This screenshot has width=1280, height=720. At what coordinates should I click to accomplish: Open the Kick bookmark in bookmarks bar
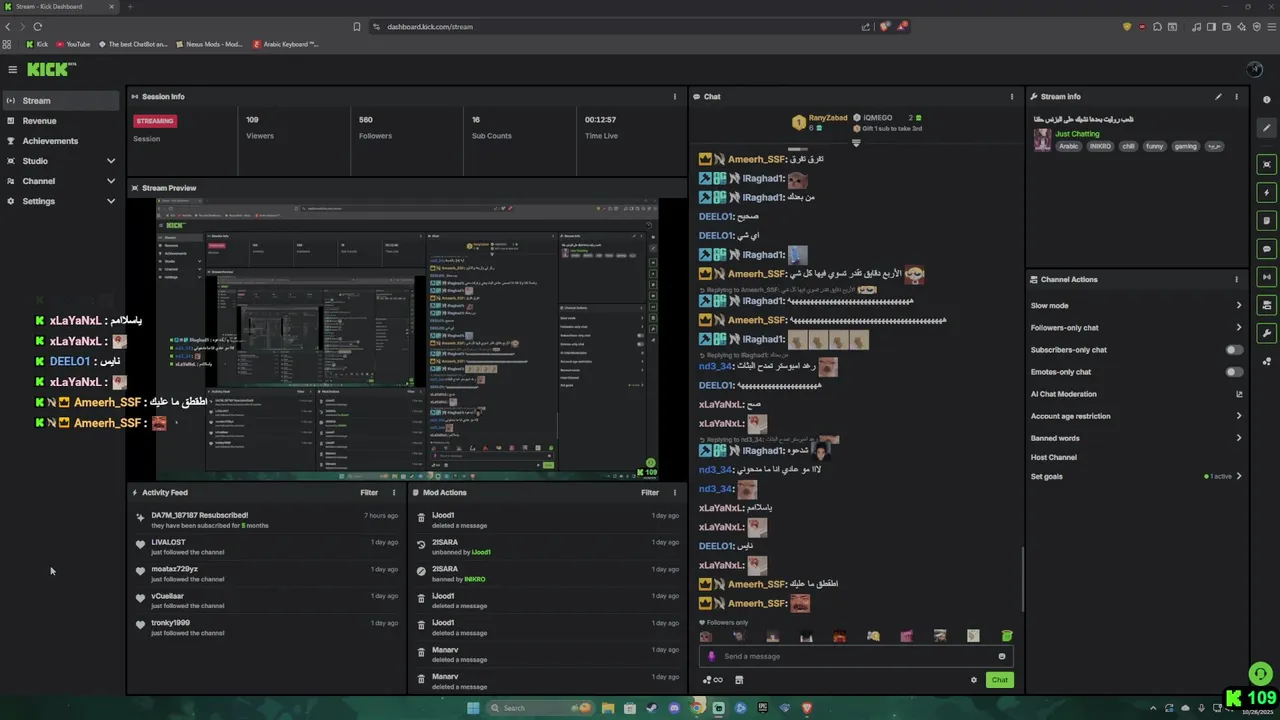pos(37,44)
